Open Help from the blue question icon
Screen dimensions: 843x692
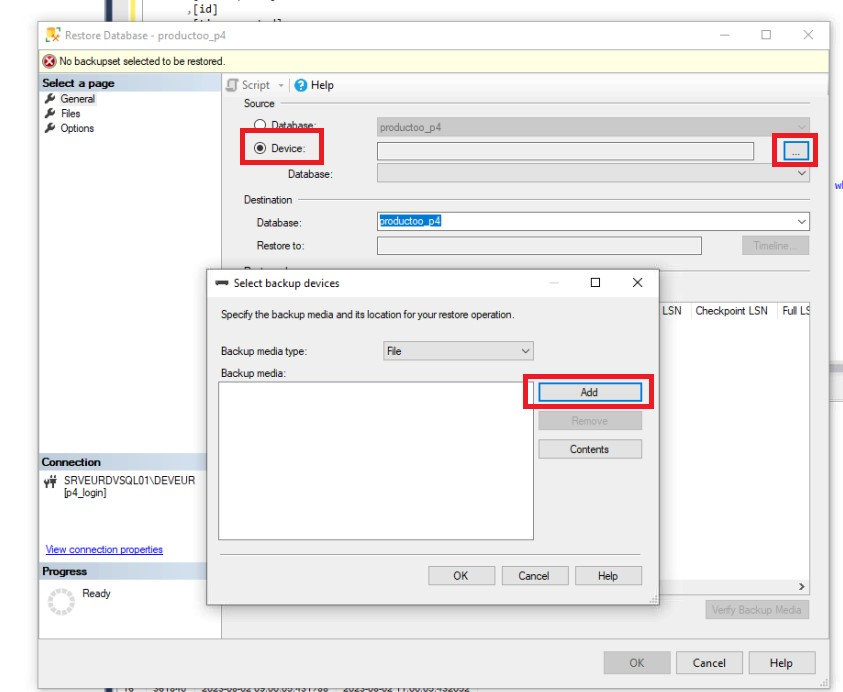(301, 86)
